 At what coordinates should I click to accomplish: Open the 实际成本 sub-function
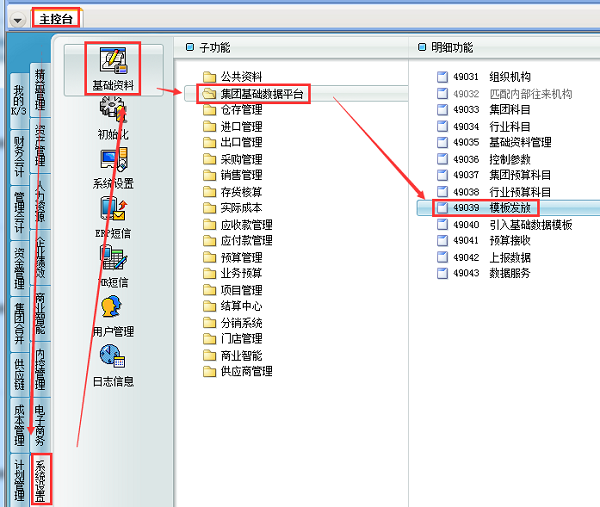pos(232,208)
